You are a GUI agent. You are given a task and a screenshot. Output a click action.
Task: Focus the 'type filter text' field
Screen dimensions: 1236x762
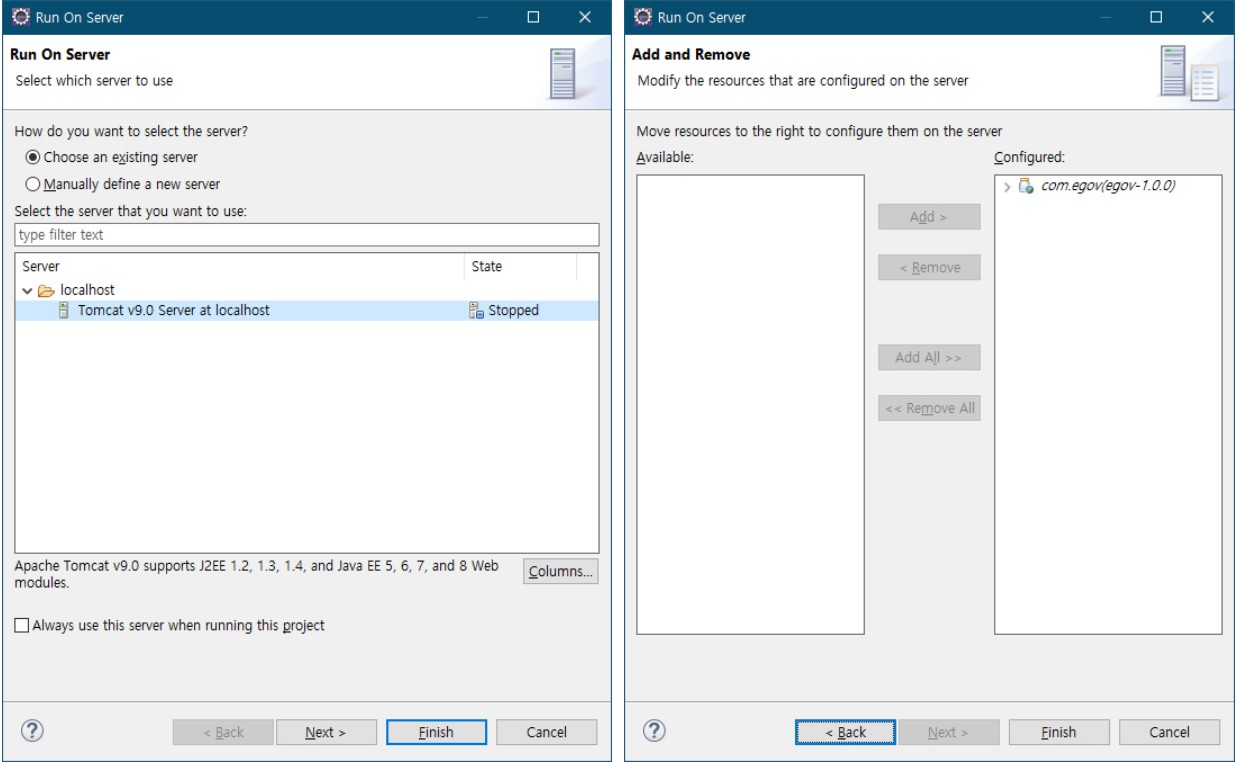pos(307,235)
